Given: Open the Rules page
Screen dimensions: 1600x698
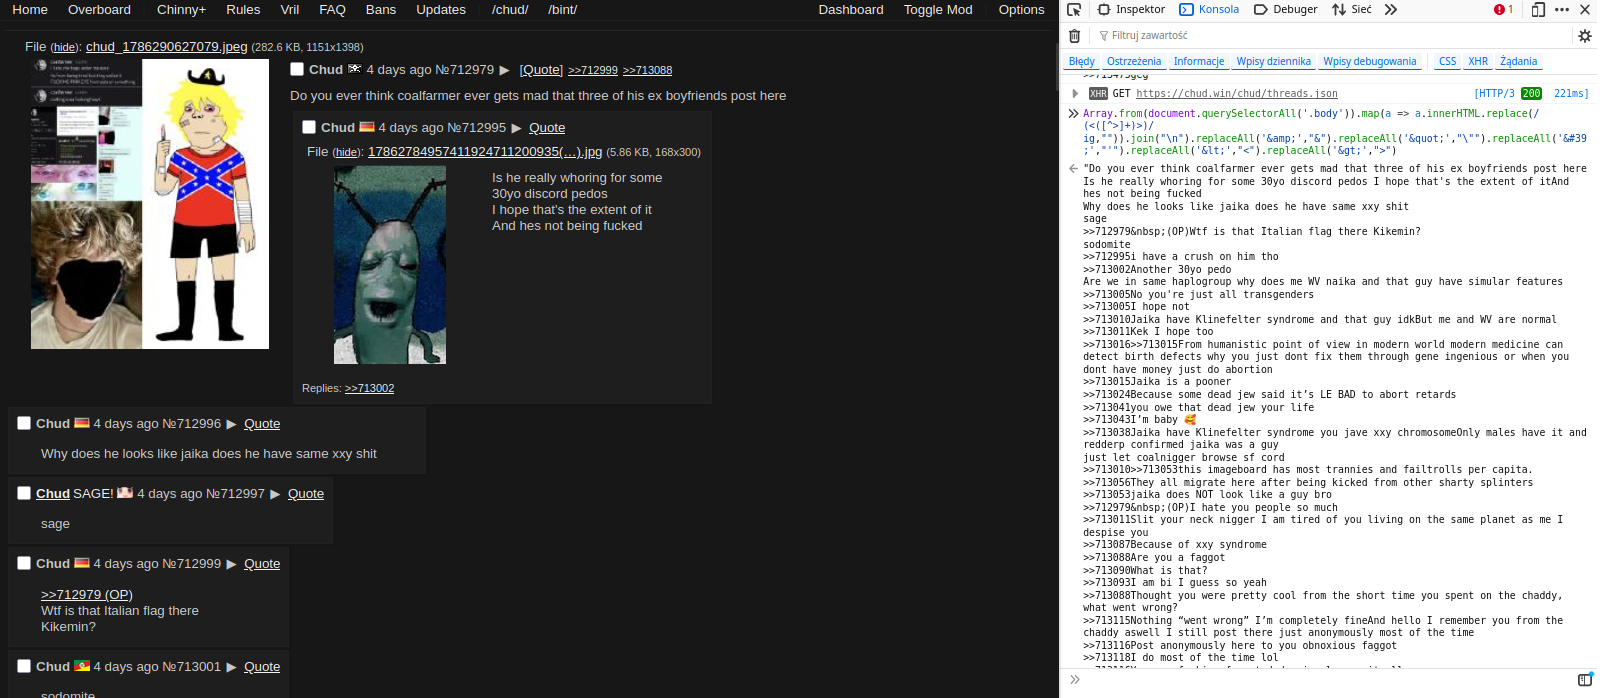Looking at the screenshot, I should pyautogui.click(x=243, y=9).
